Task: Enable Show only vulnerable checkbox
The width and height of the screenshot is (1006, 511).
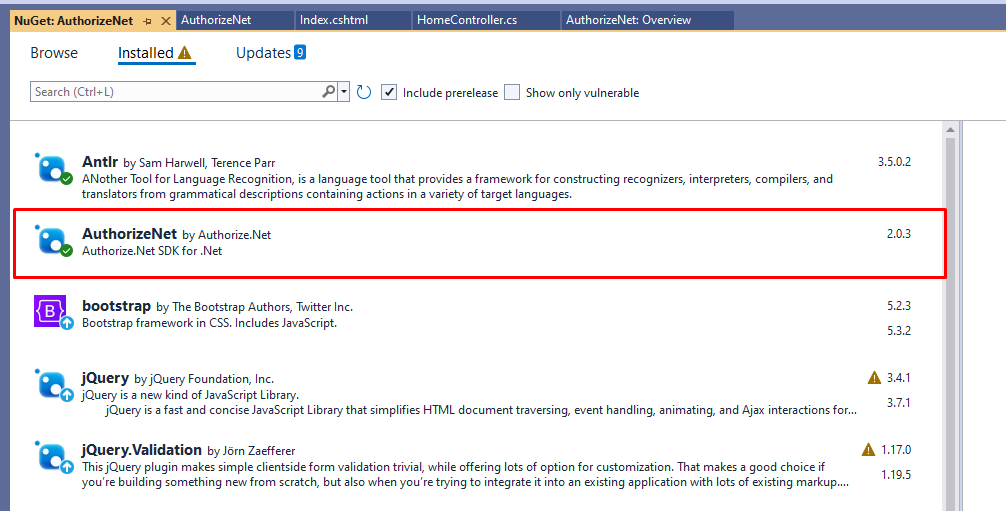Action: 512,92
